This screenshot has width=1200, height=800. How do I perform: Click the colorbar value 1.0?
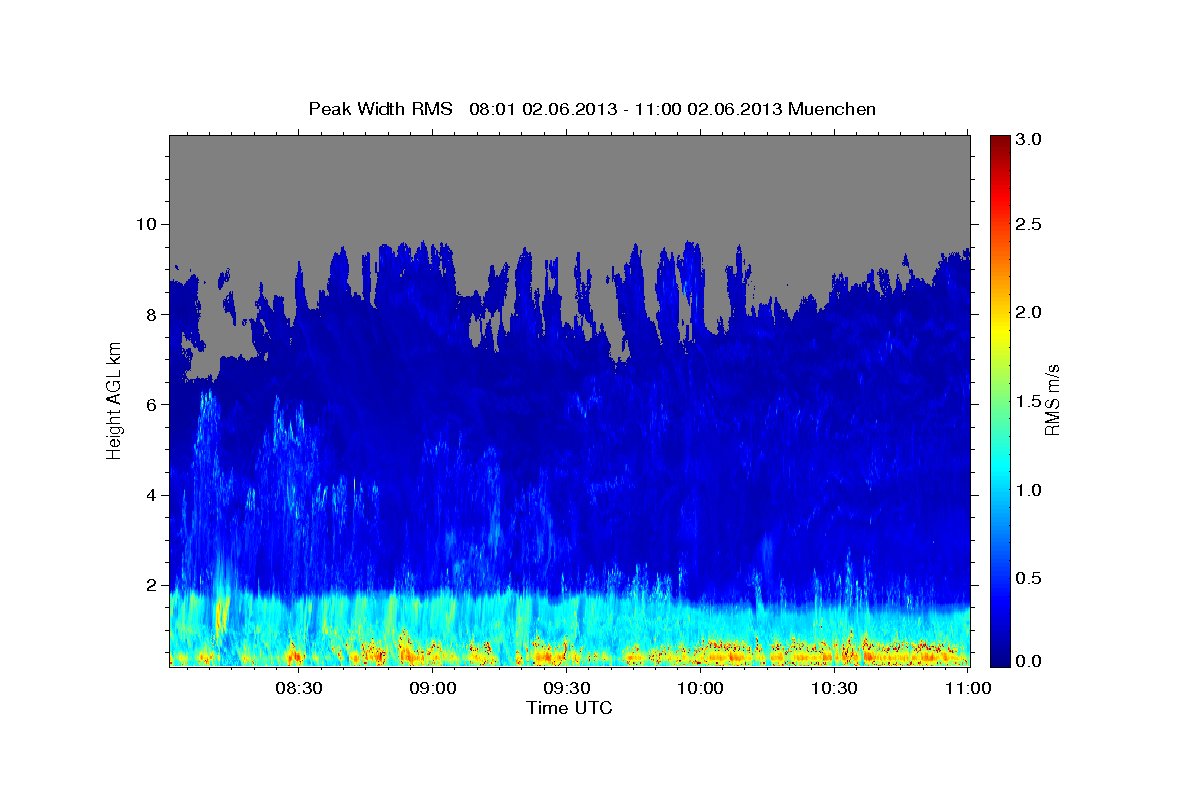(x=1029, y=489)
